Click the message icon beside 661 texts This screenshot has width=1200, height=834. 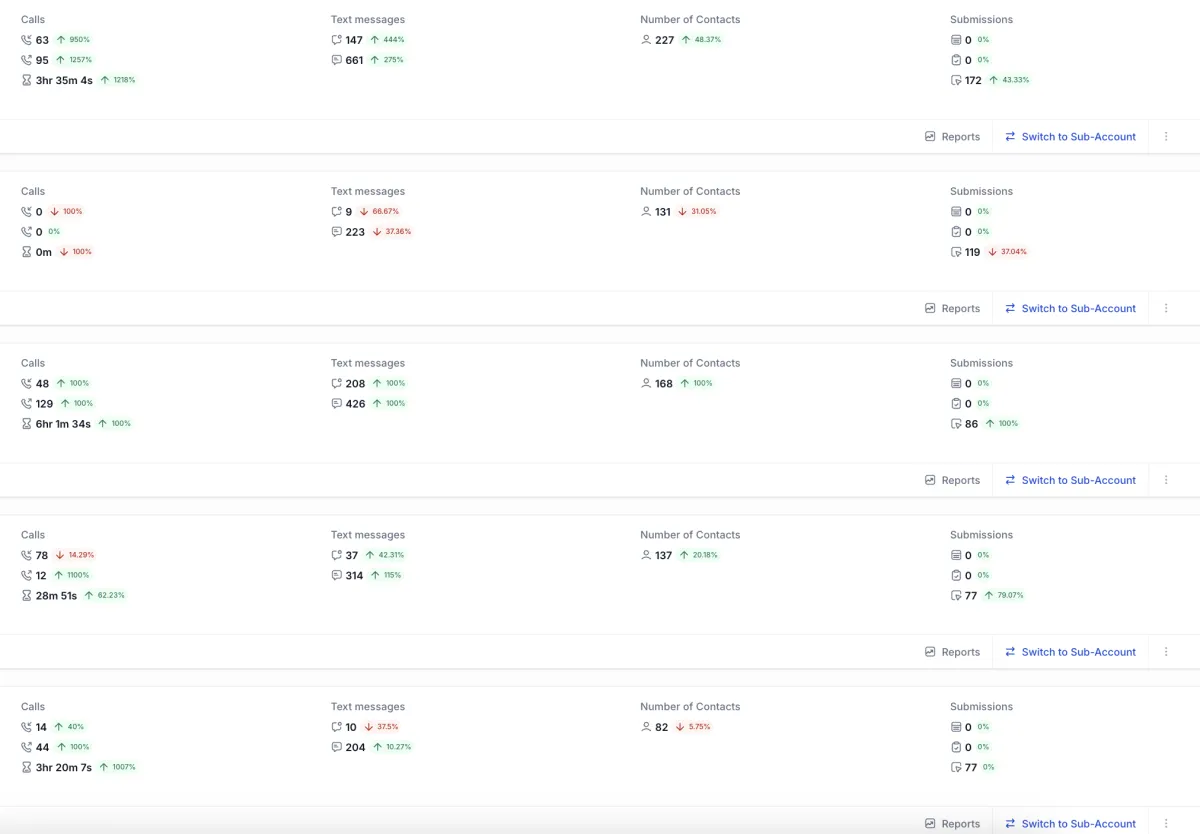[x=337, y=60]
